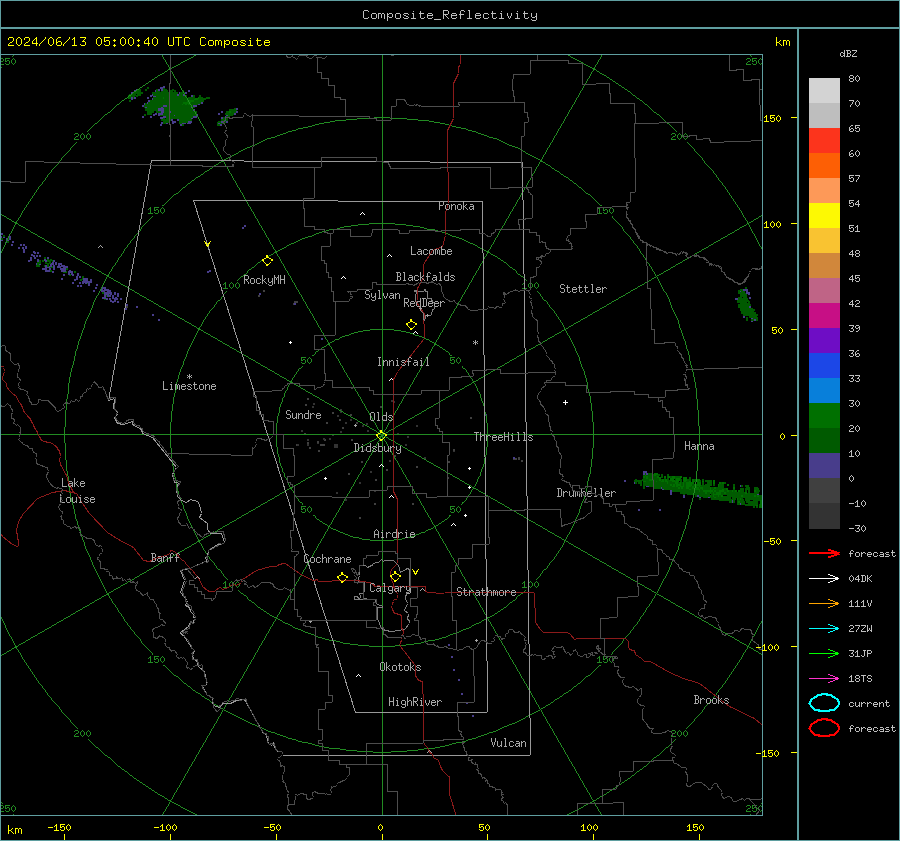The width and height of the screenshot is (900, 841).
Task: Select the magenta 39–42 dBZ color swatch
Action: pos(824,316)
